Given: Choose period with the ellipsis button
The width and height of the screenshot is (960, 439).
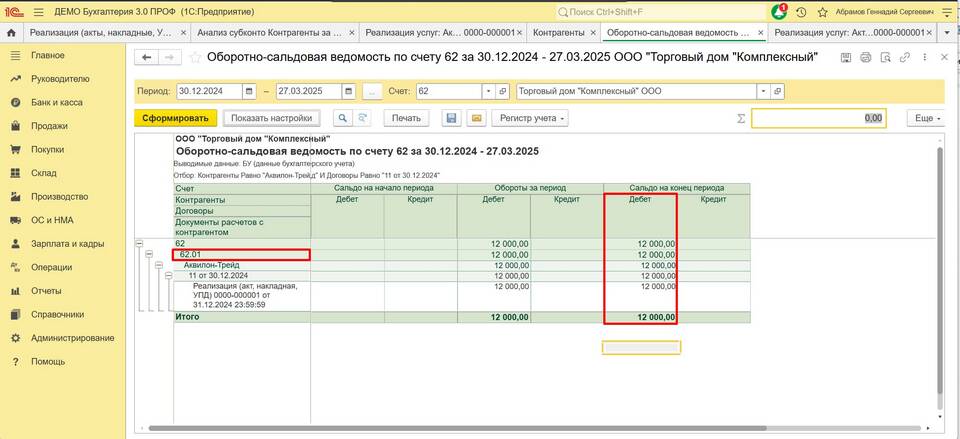Looking at the screenshot, I should [x=372, y=91].
